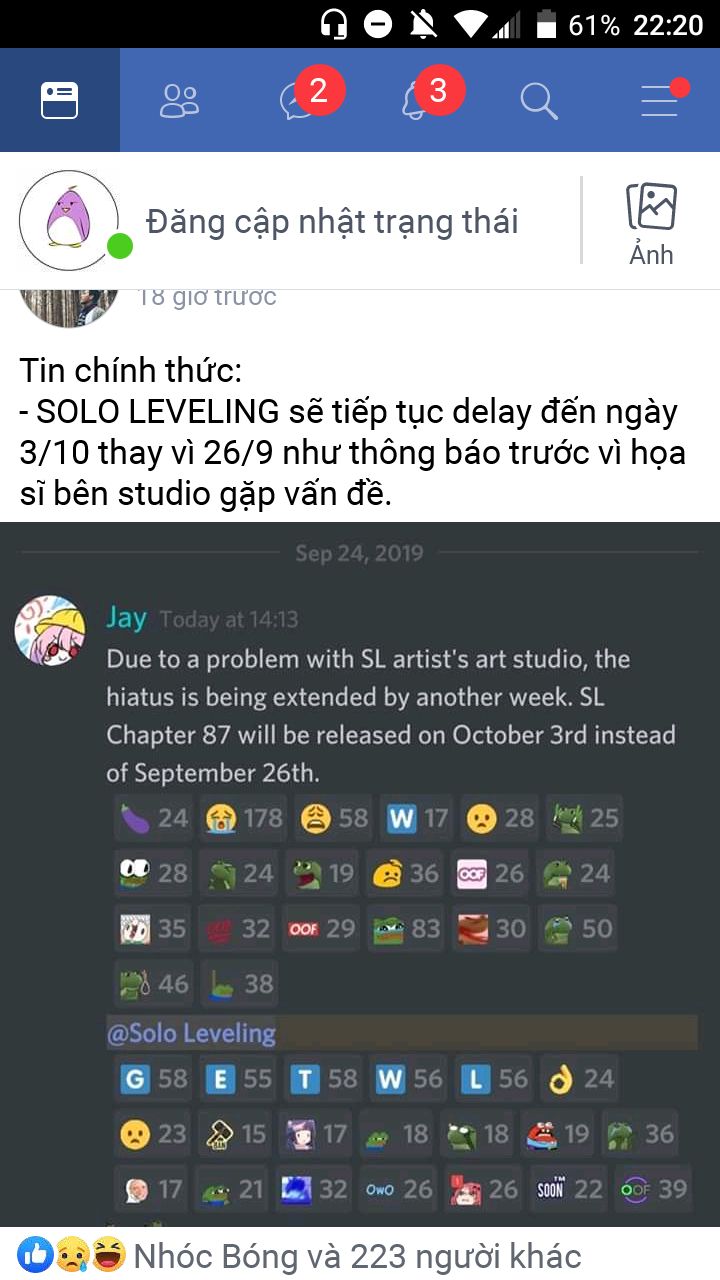Open Messenger with 2 unread messages
The height and width of the screenshot is (1280, 720).
(x=300, y=100)
